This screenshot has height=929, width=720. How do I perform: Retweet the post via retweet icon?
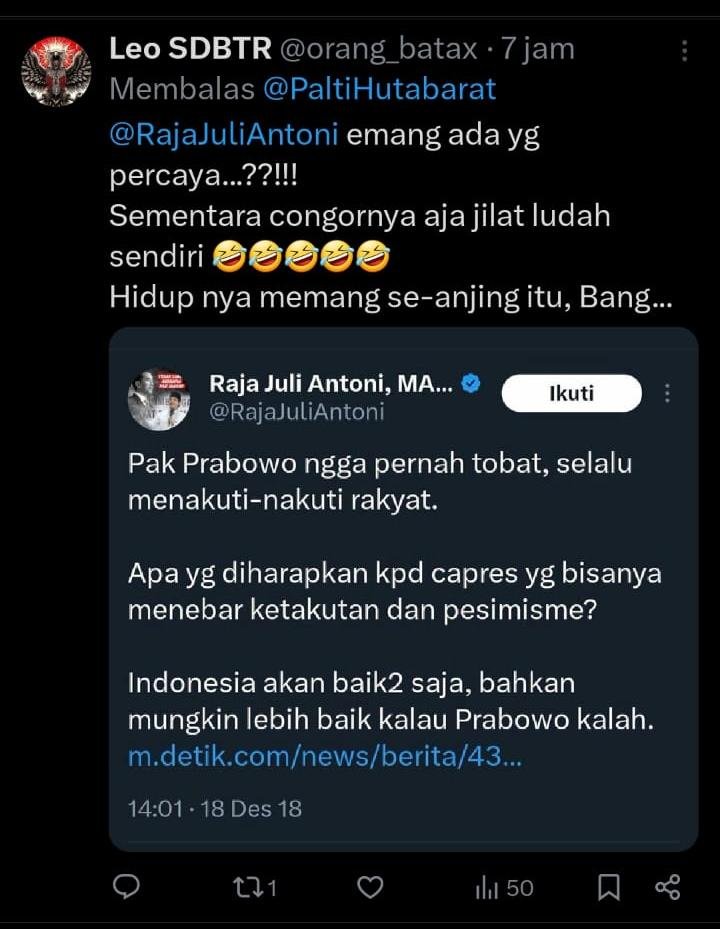pos(255,888)
